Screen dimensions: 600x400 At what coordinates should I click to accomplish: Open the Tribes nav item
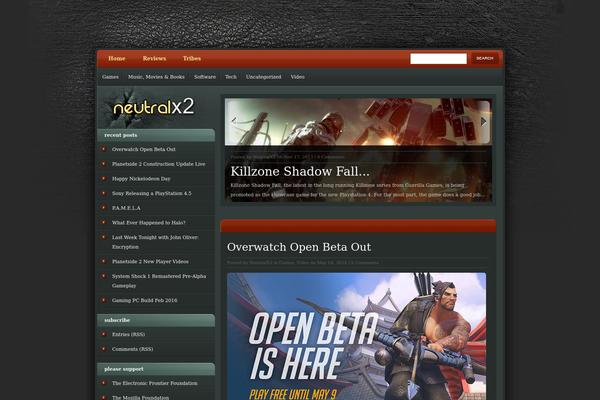(192, 59)
